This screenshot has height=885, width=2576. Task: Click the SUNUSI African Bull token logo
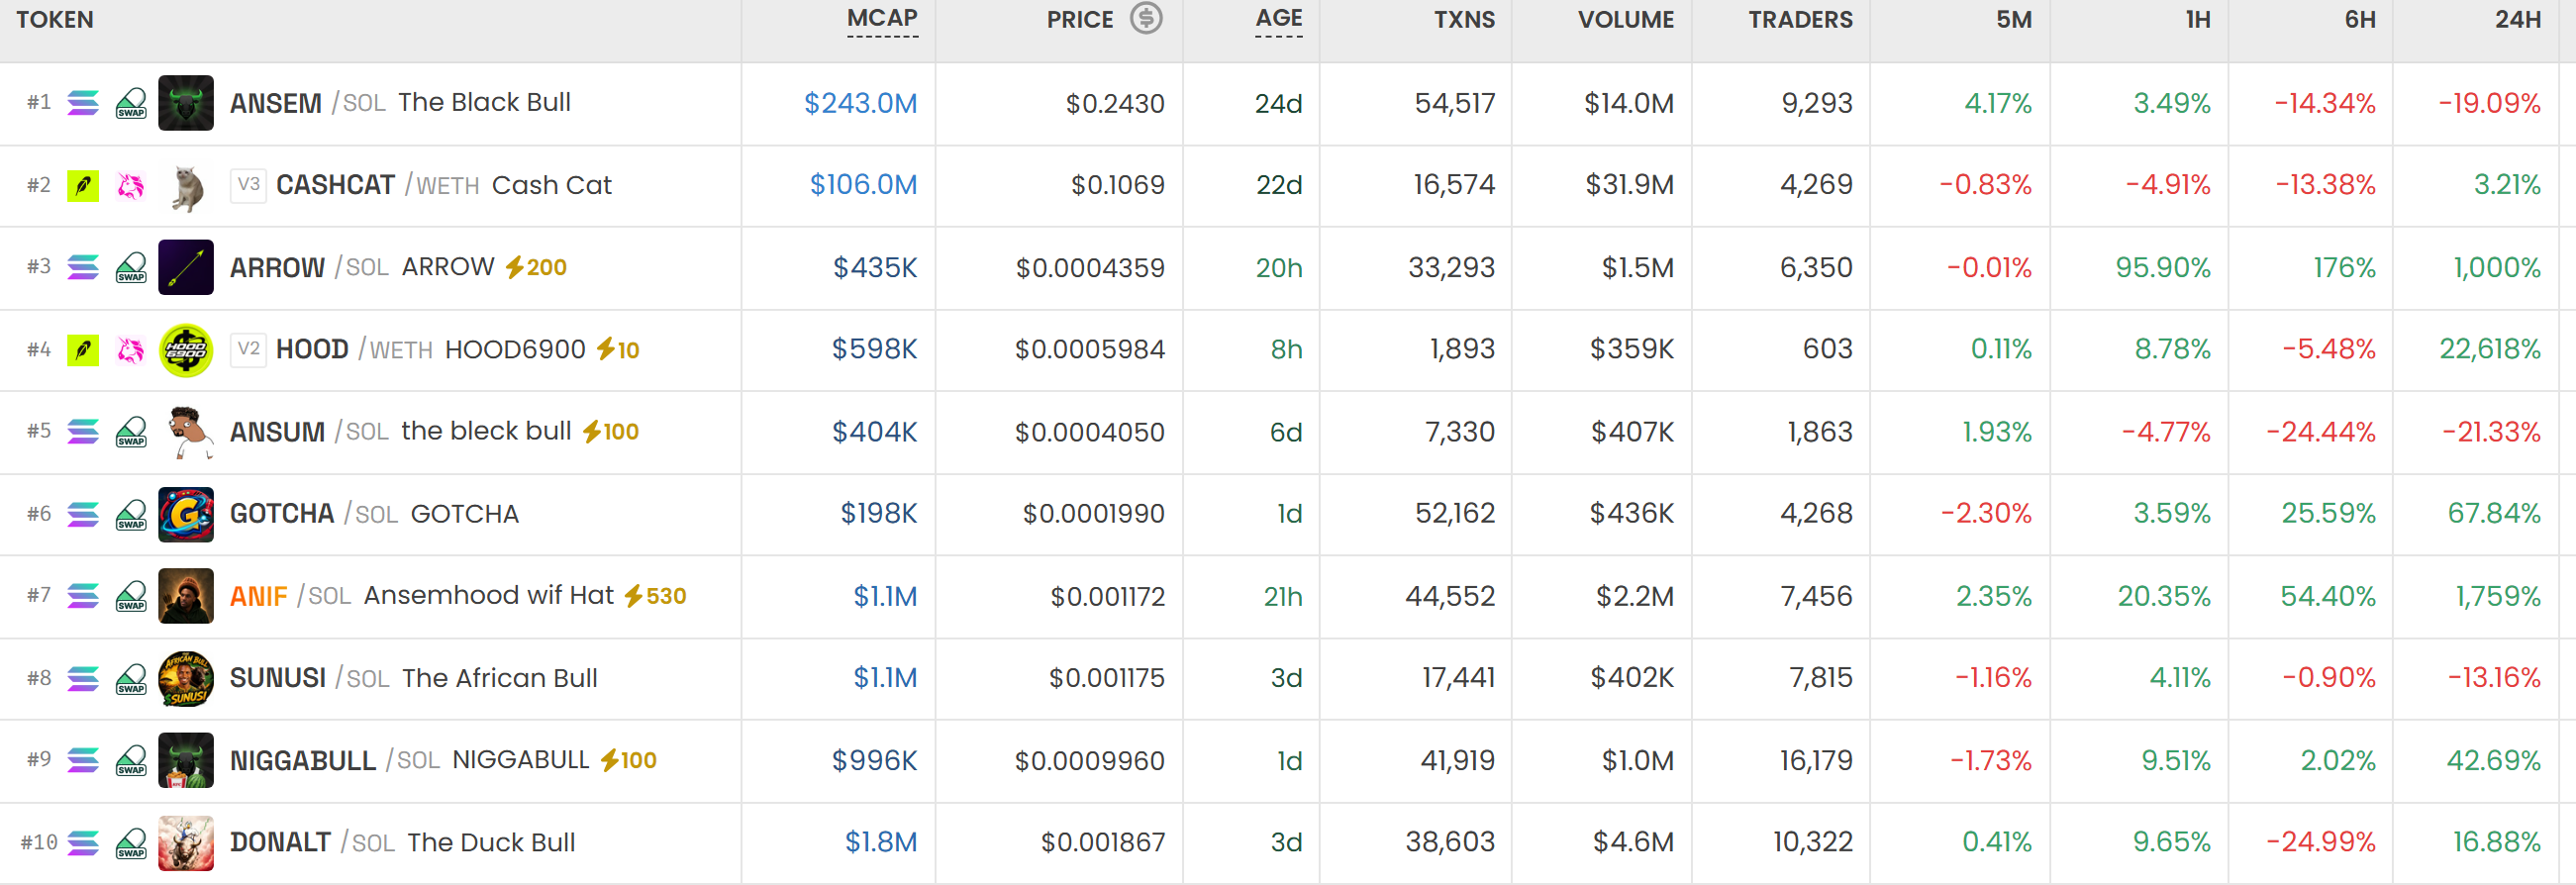(186, 678)
